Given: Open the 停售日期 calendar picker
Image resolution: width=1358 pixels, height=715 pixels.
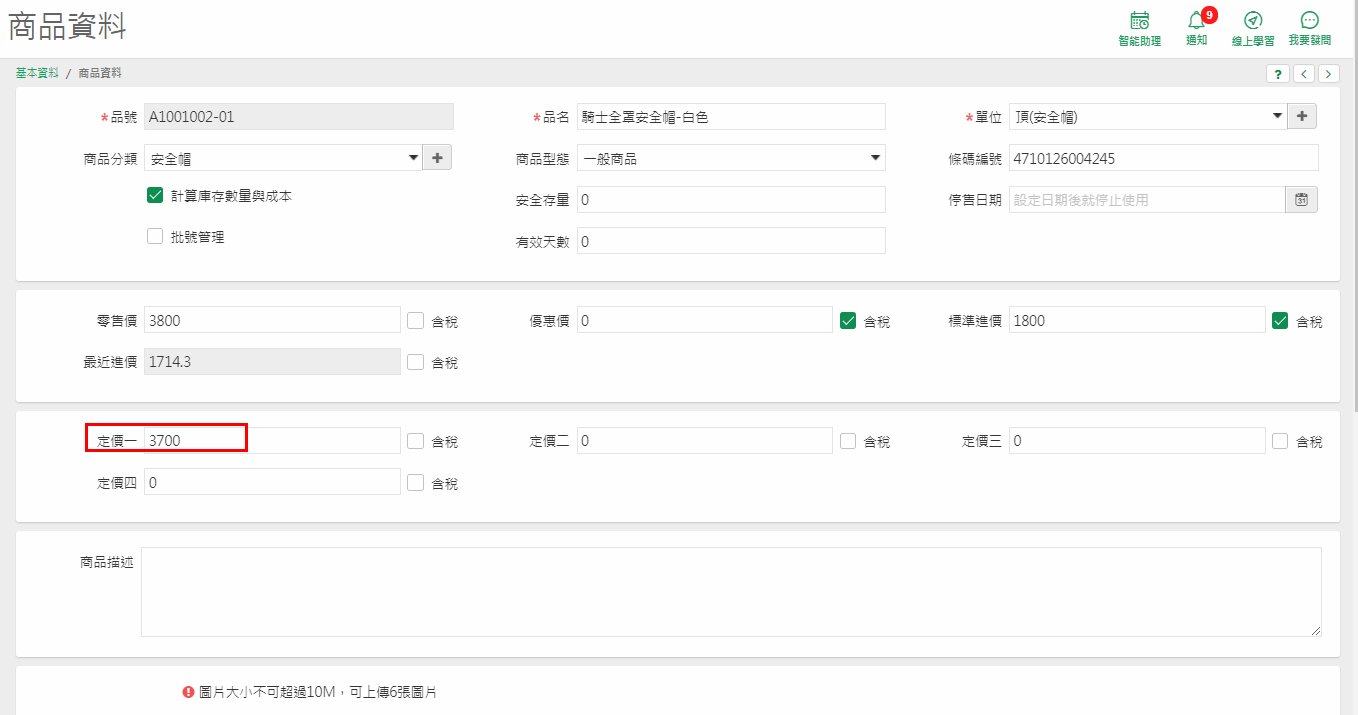Looking at the screenshot, I should pos(1302,200).
